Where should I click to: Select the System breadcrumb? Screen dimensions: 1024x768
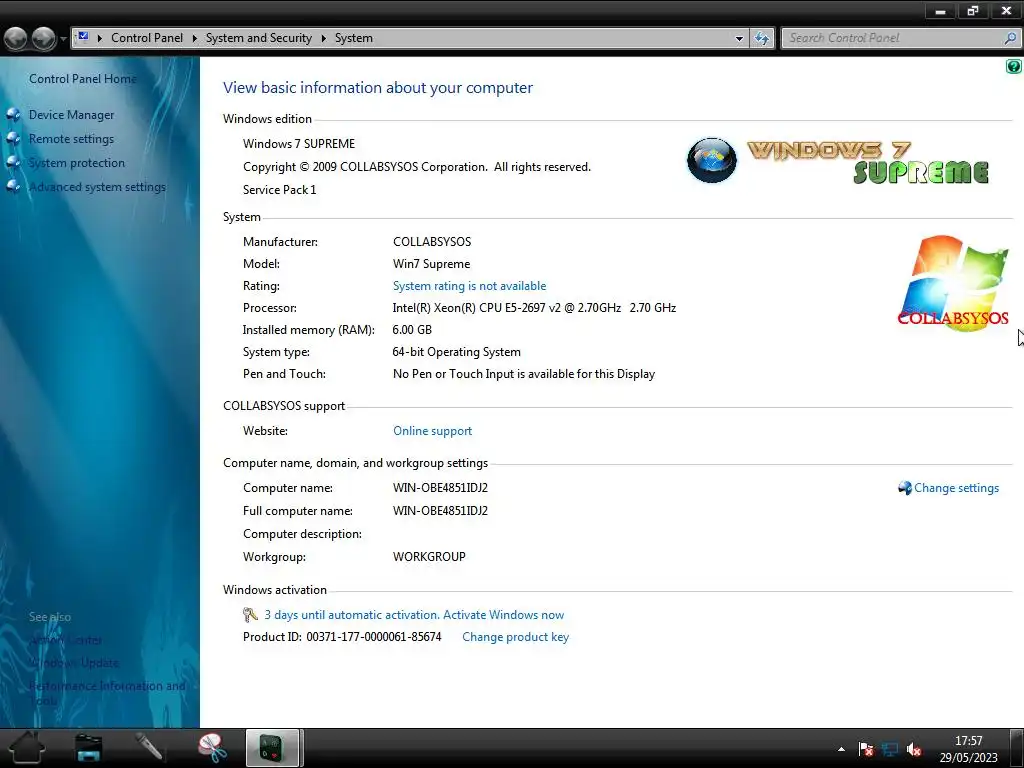coord(354,38)
